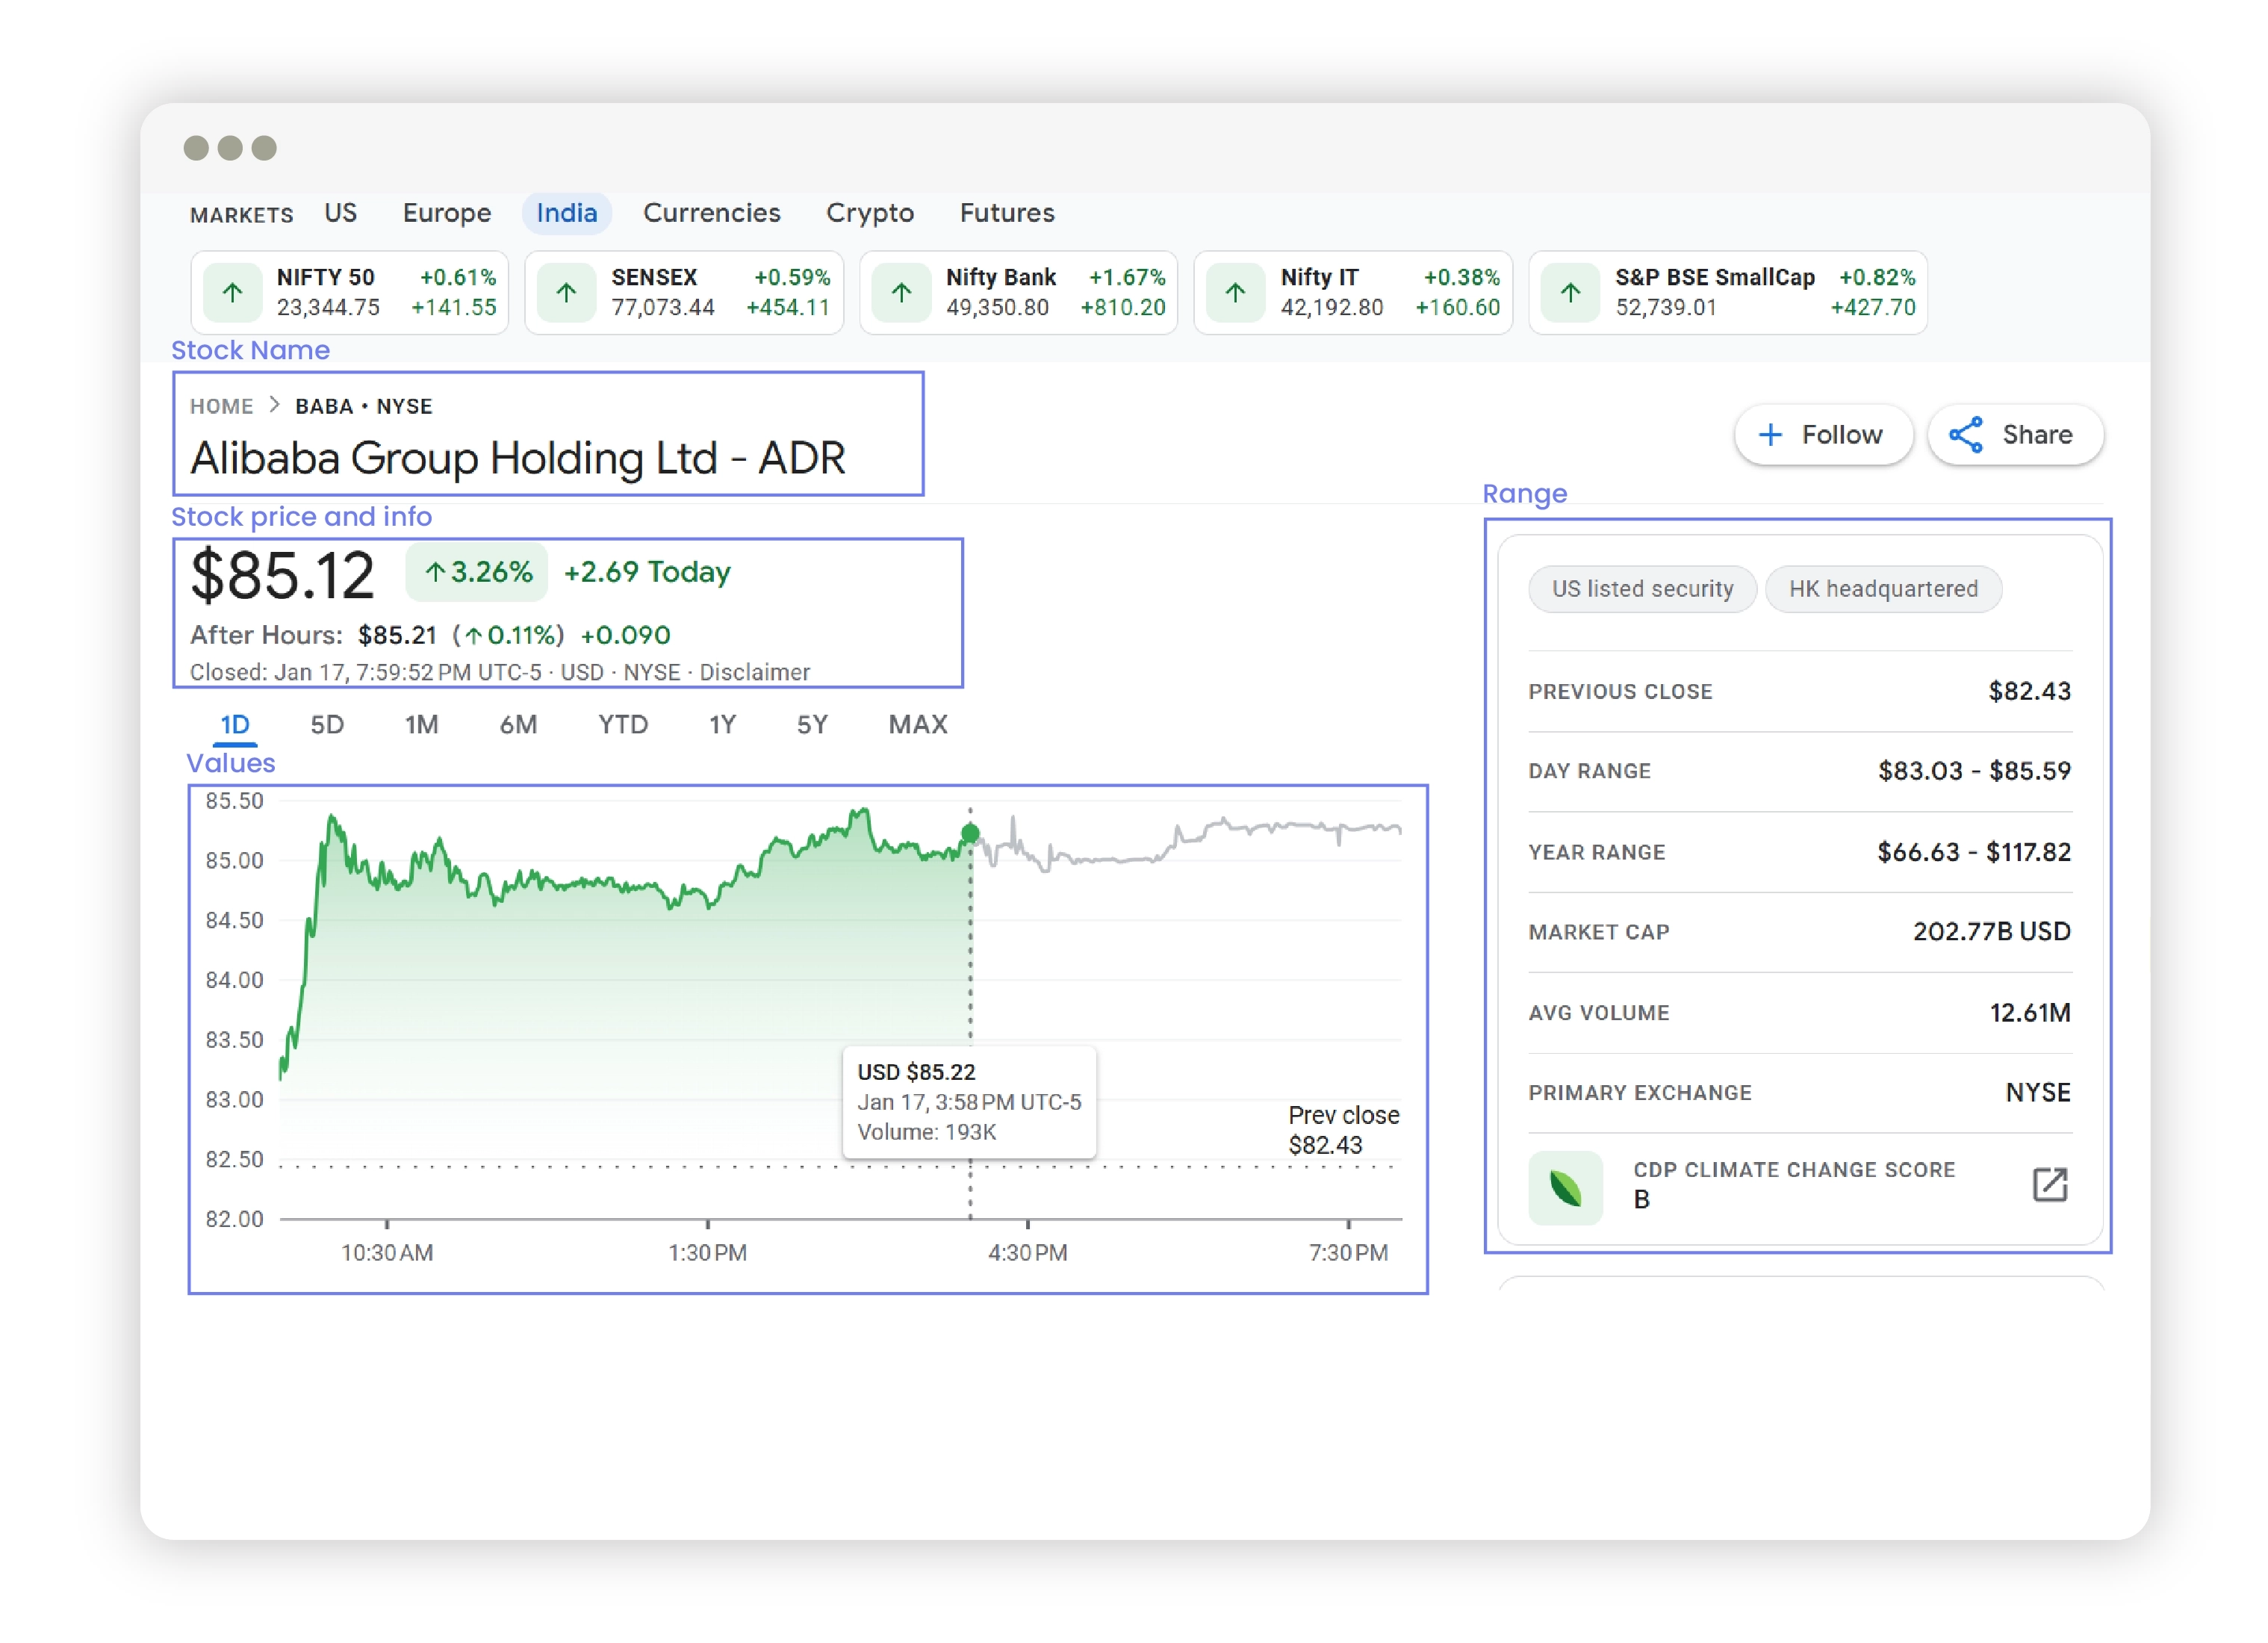
Task: Toggle the US listed security chip filter
Action: [x=1638, y=588]
